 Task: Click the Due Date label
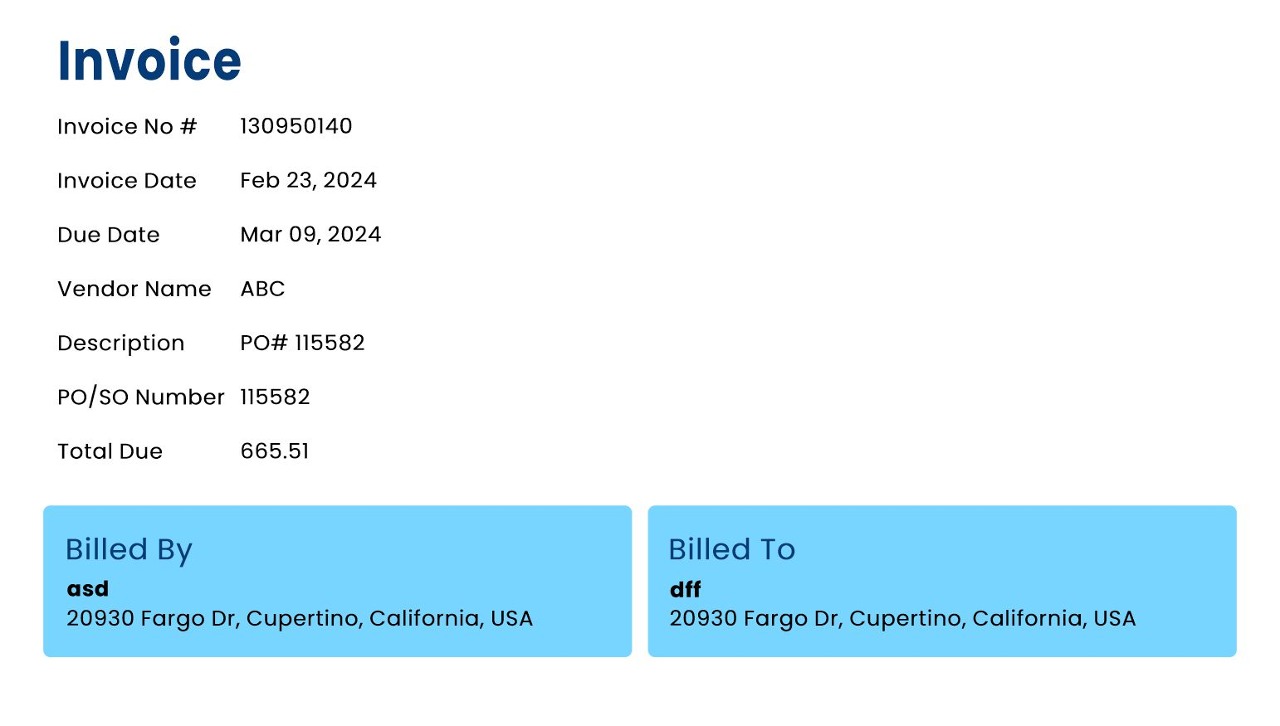(108, 235)
